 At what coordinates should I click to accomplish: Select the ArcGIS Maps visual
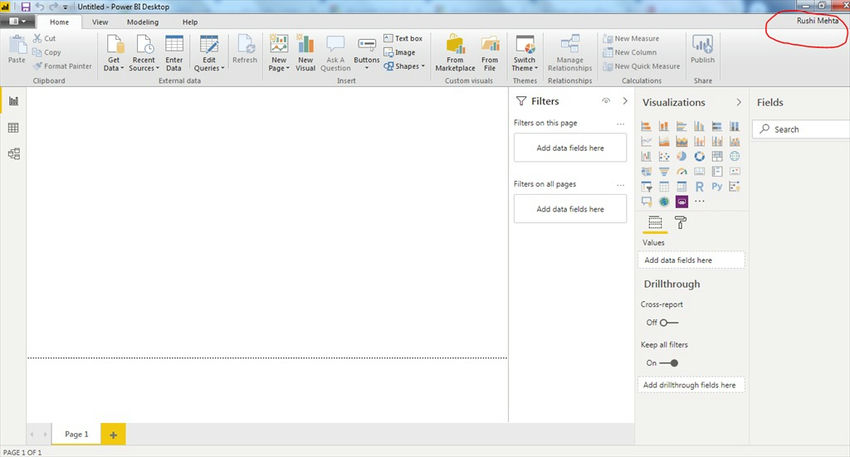[x=664, y=202]
